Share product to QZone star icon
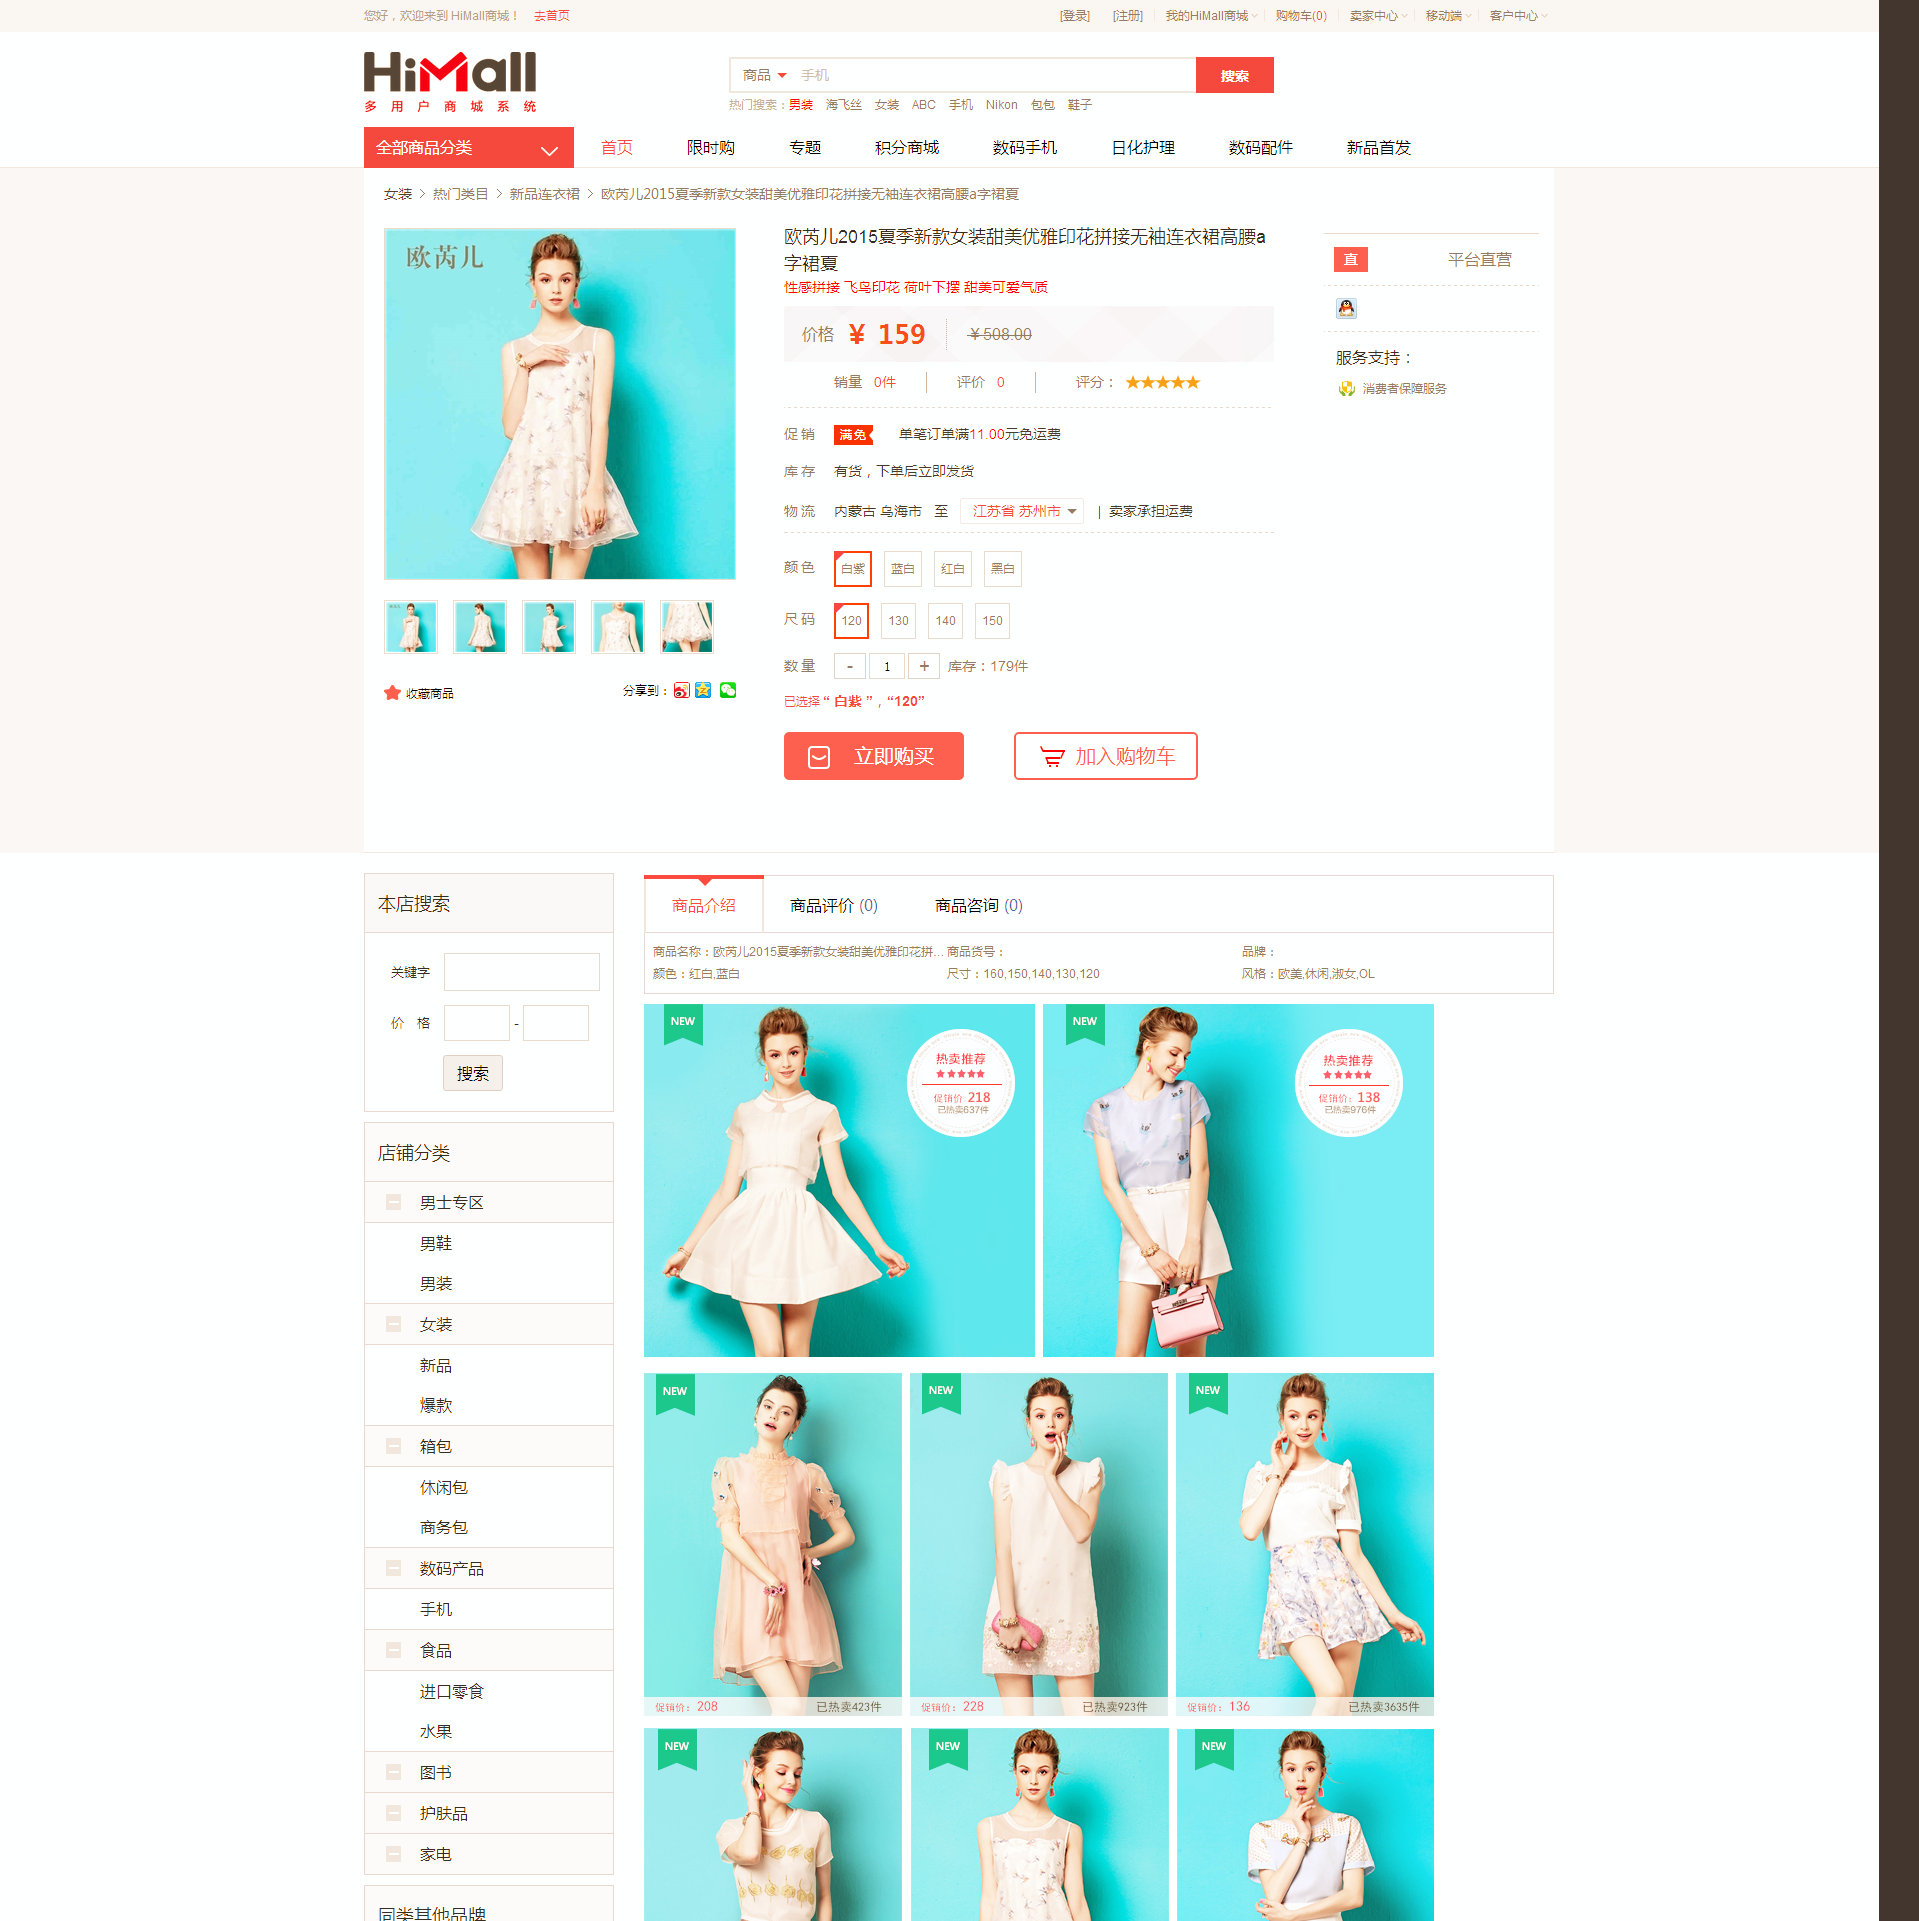The image size is (1919, 1921). click(703, 691)
